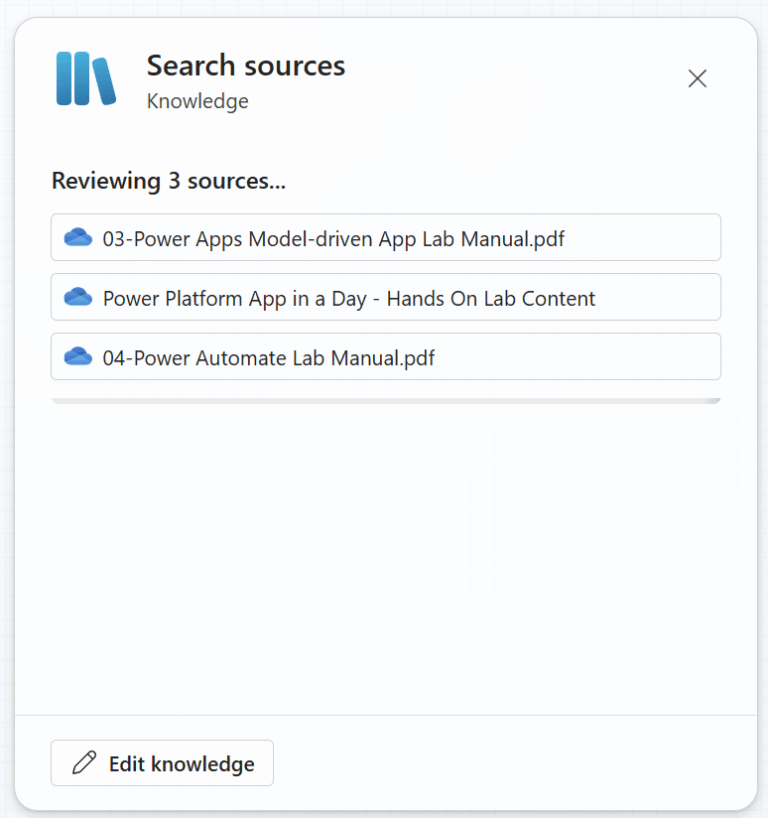Open 03-Power Apps Model-driven App Lab Manual.pdf
This screenshot has width=768, height=818.
(x=386, y=238)
